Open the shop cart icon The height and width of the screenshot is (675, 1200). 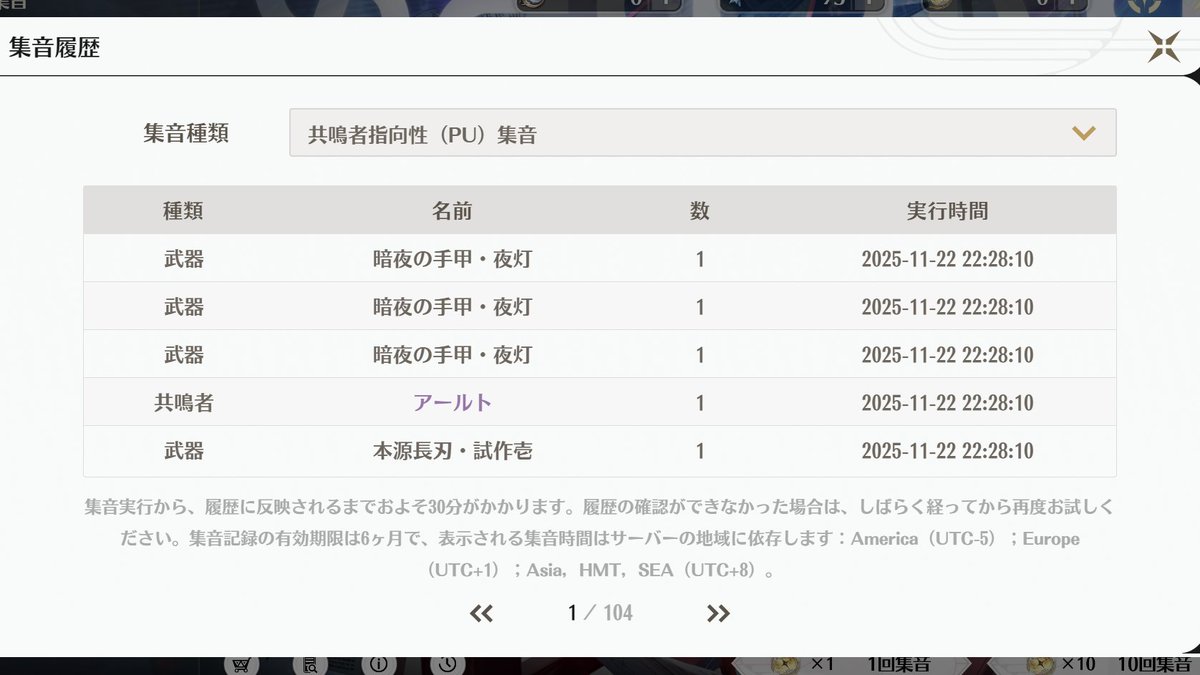(x=239, y=665)
